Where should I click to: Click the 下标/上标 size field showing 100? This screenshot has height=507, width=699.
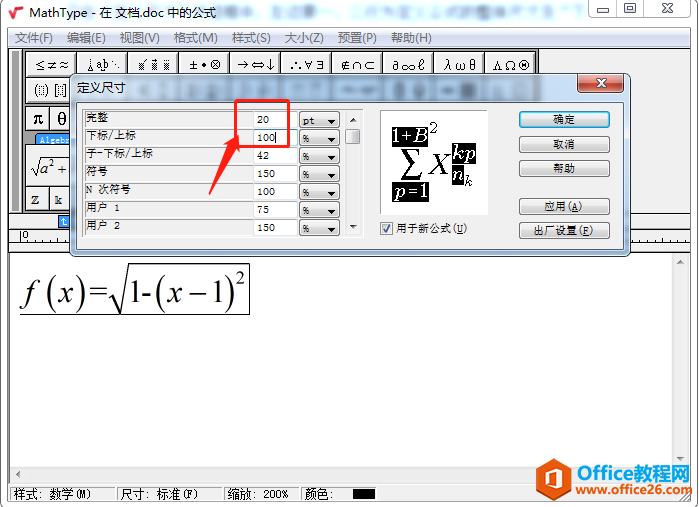click(275, 137)
